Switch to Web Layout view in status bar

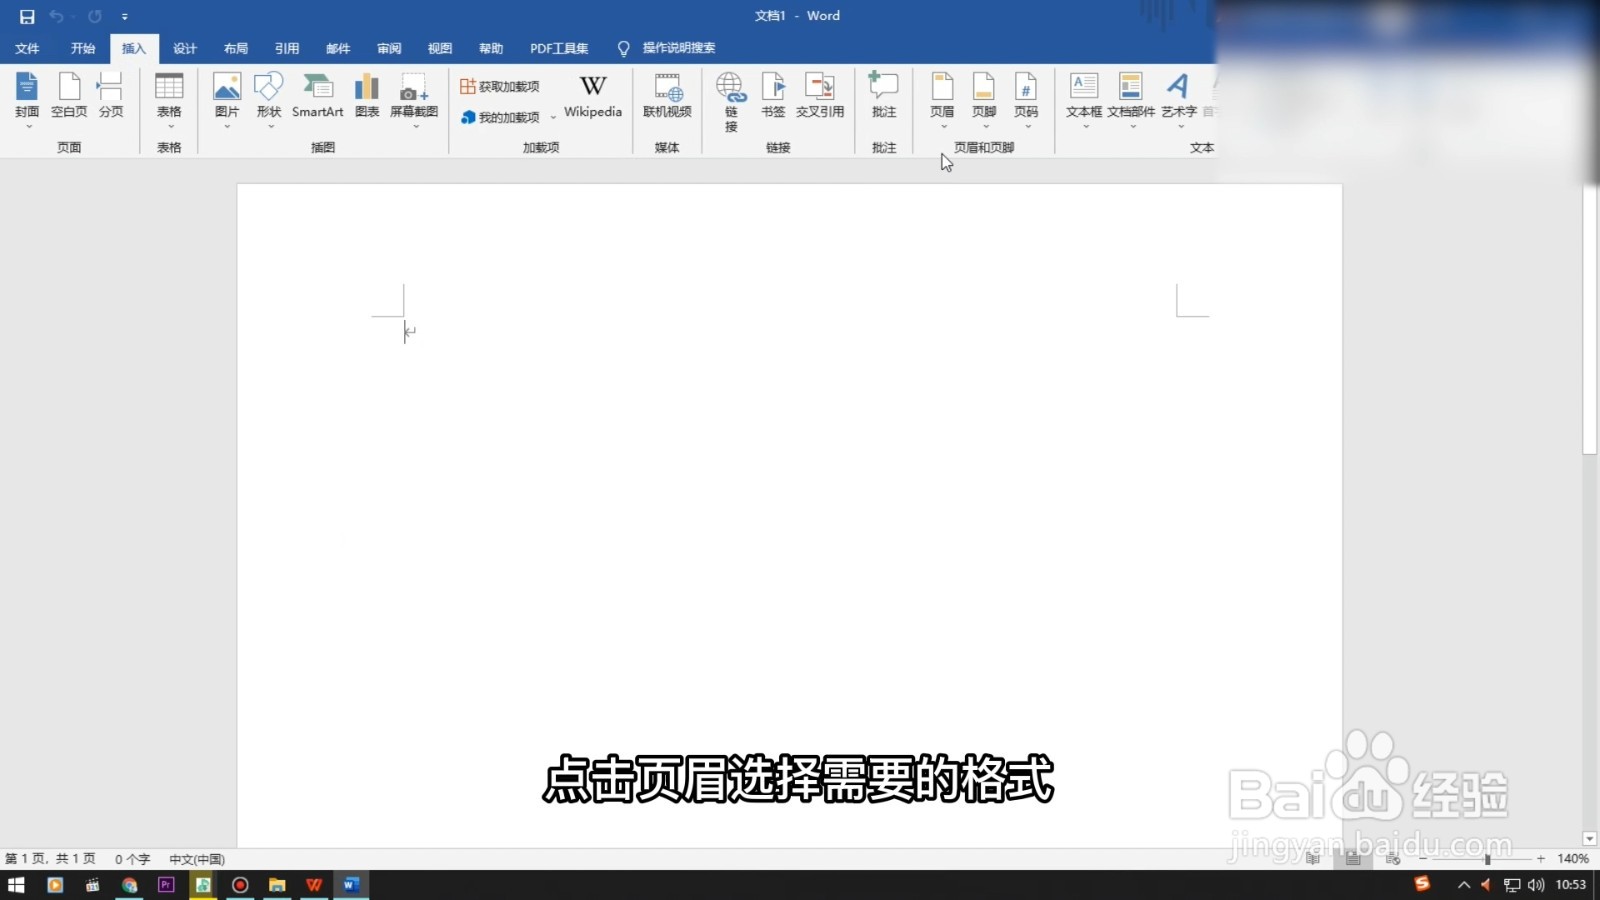1393,859
